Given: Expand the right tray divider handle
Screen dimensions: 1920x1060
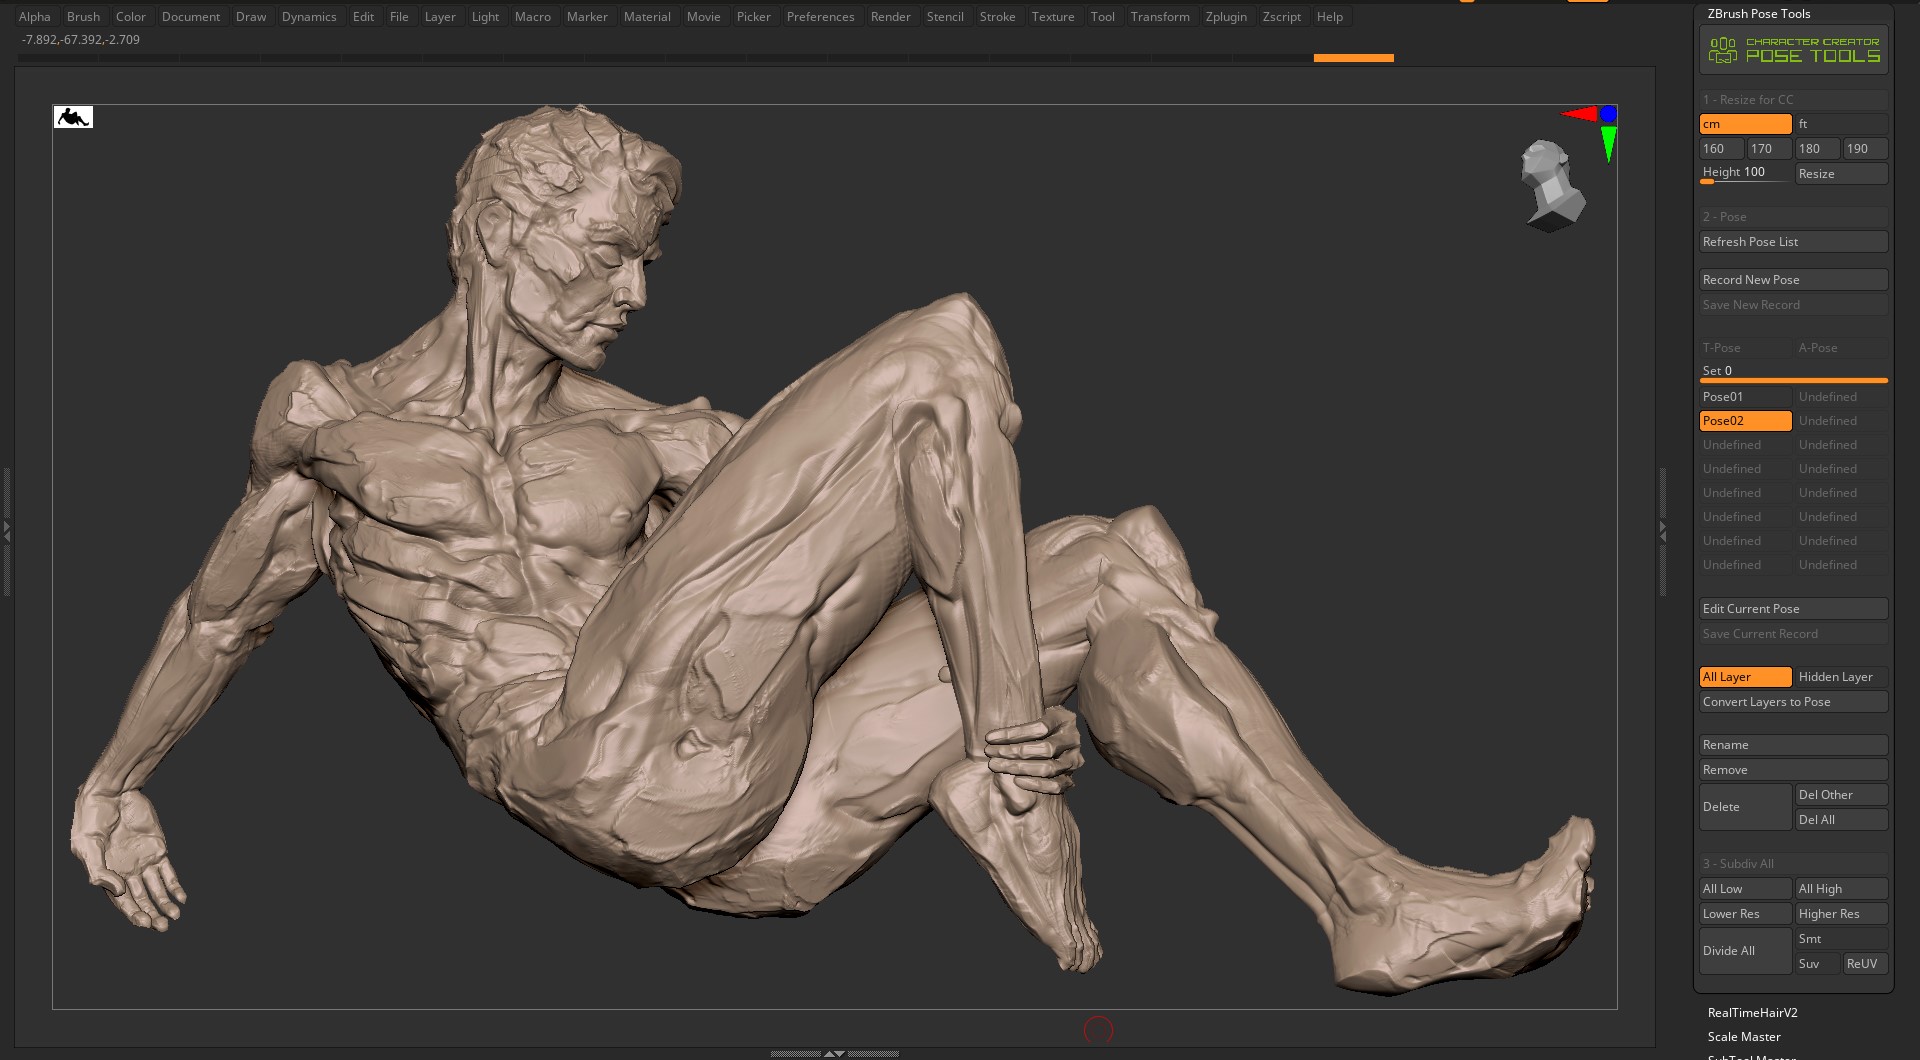Looking at the screenshot, I should click(x=1662, y=531).
